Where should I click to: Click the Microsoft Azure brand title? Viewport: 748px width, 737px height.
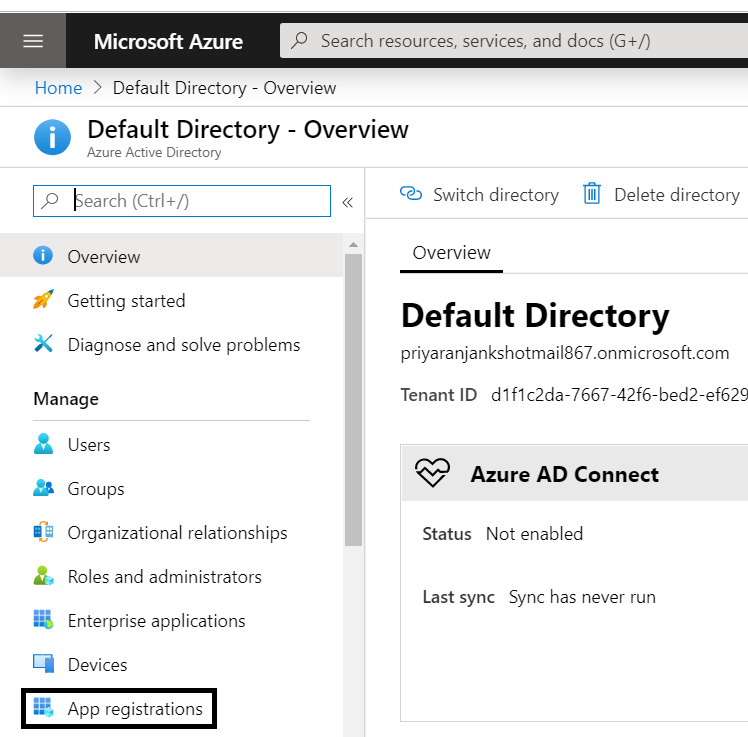(168, 42)
